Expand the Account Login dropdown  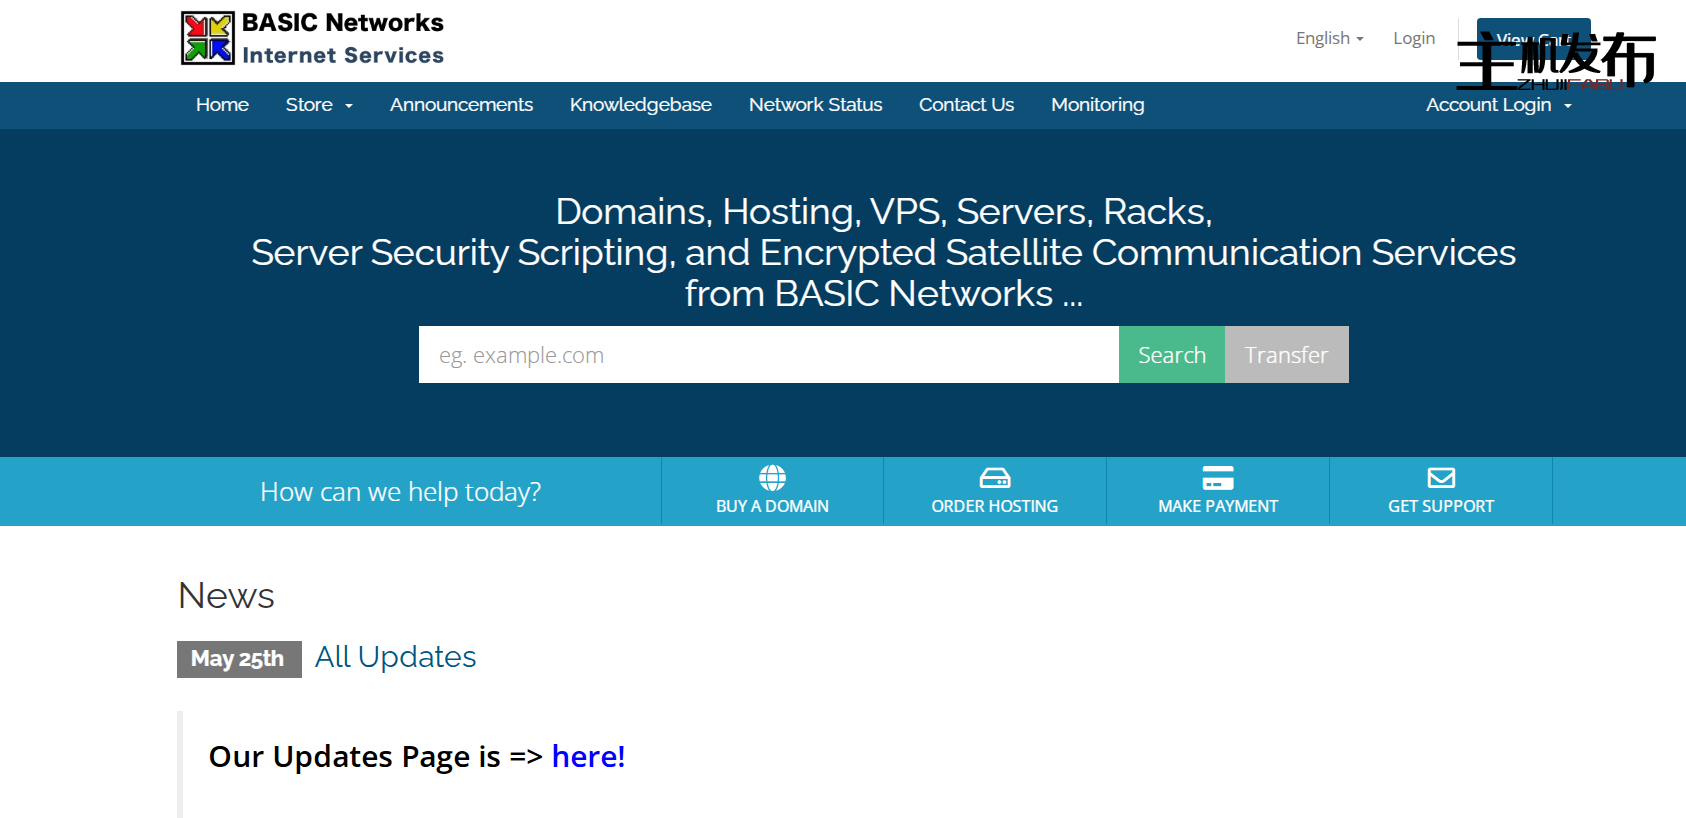click(x=1498, y=105)
